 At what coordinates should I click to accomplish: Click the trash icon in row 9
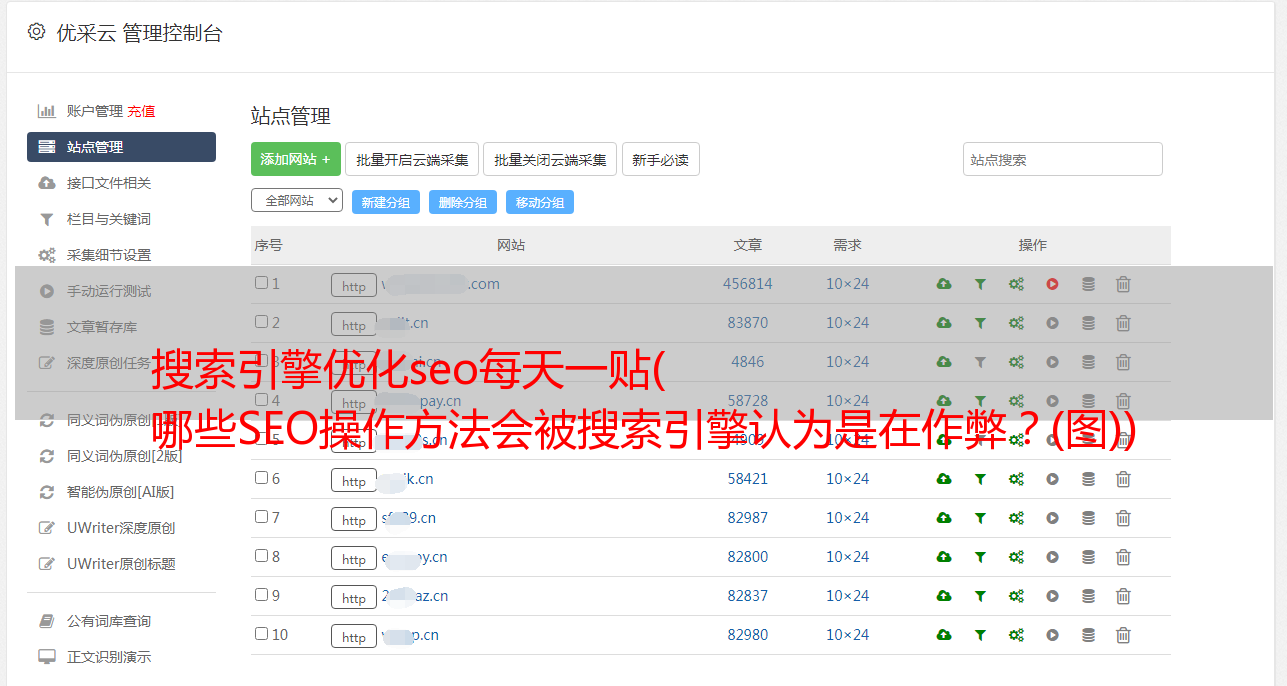[1123, 596]
